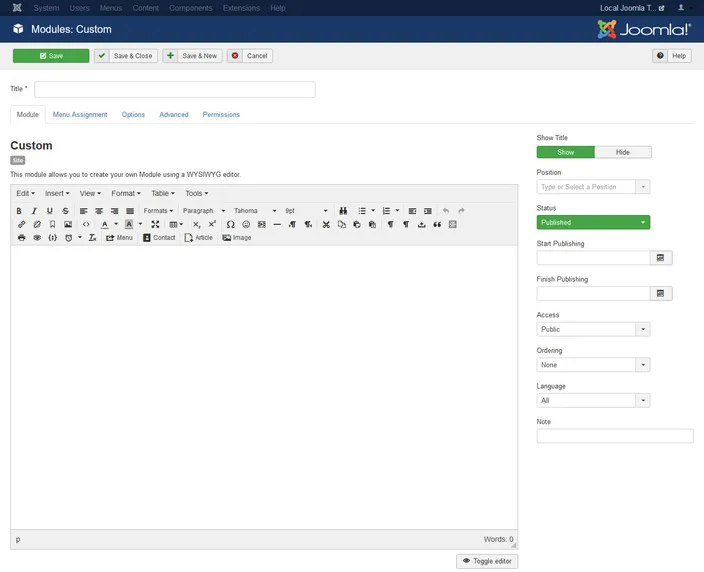704x572 pixels.
Task: Clear formatting in the editor
Action: [92, 238]
